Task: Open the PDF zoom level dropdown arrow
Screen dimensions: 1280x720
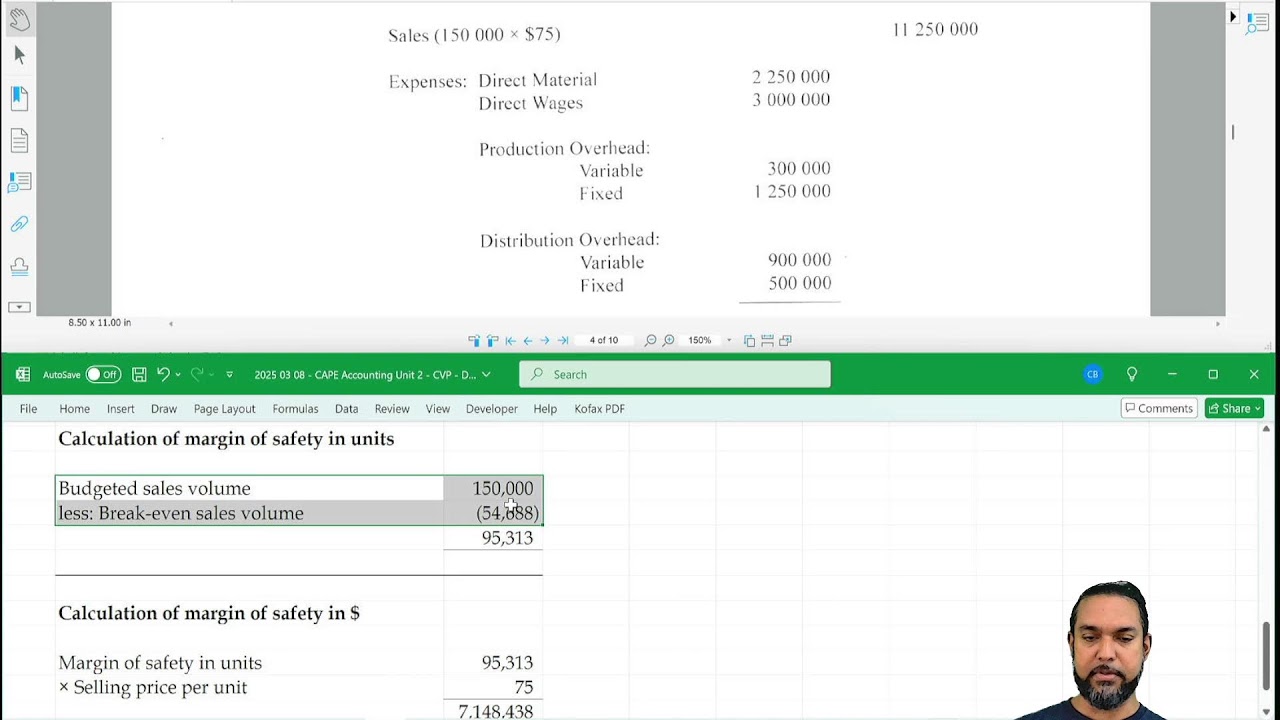Action: (x=729, y=341)
